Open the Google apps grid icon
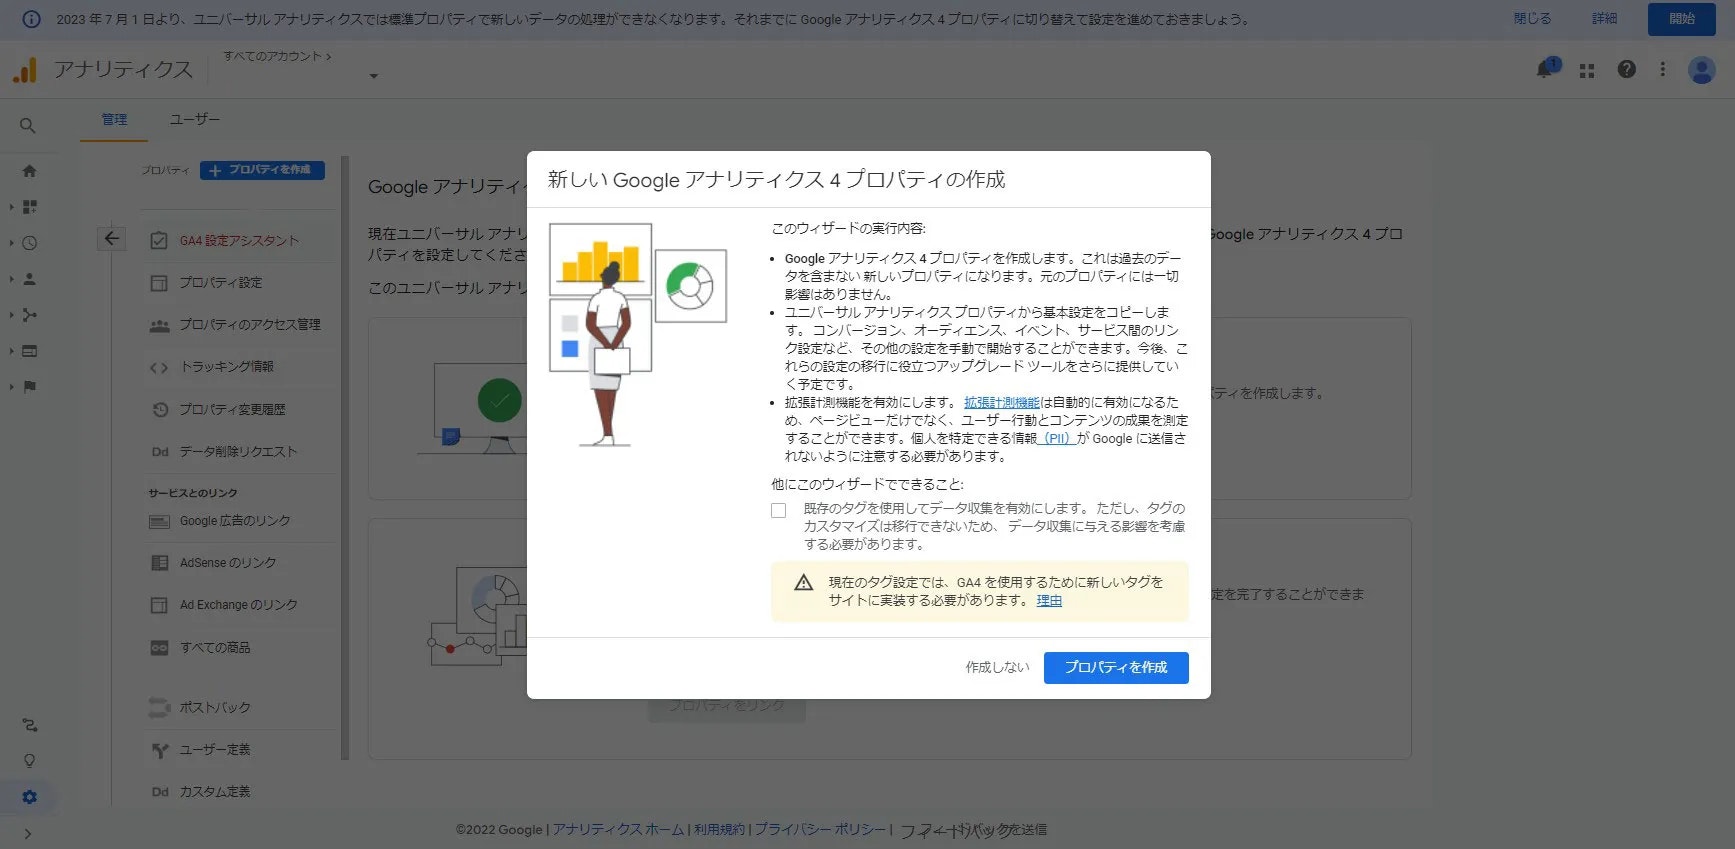Viewport: 1735px width, 849px height. click(x=1587, y=70)
